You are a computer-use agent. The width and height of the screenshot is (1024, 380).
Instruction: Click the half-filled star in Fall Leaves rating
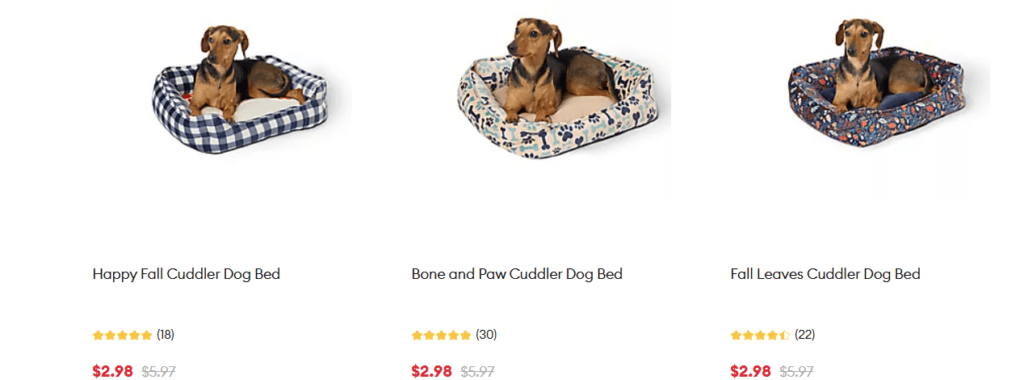coord(784,336)
